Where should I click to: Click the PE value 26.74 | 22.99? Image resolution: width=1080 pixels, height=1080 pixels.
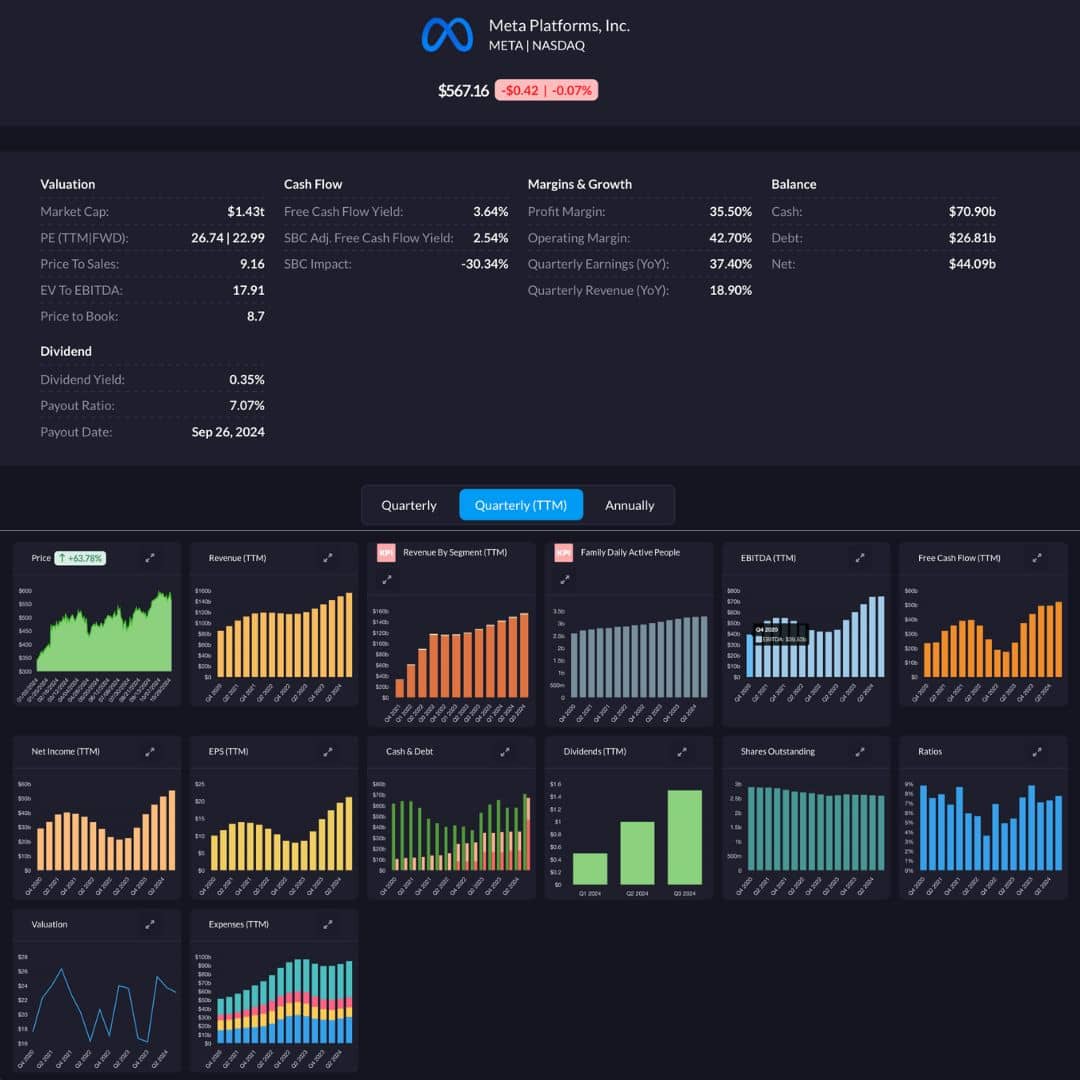(x=228, y=238)
